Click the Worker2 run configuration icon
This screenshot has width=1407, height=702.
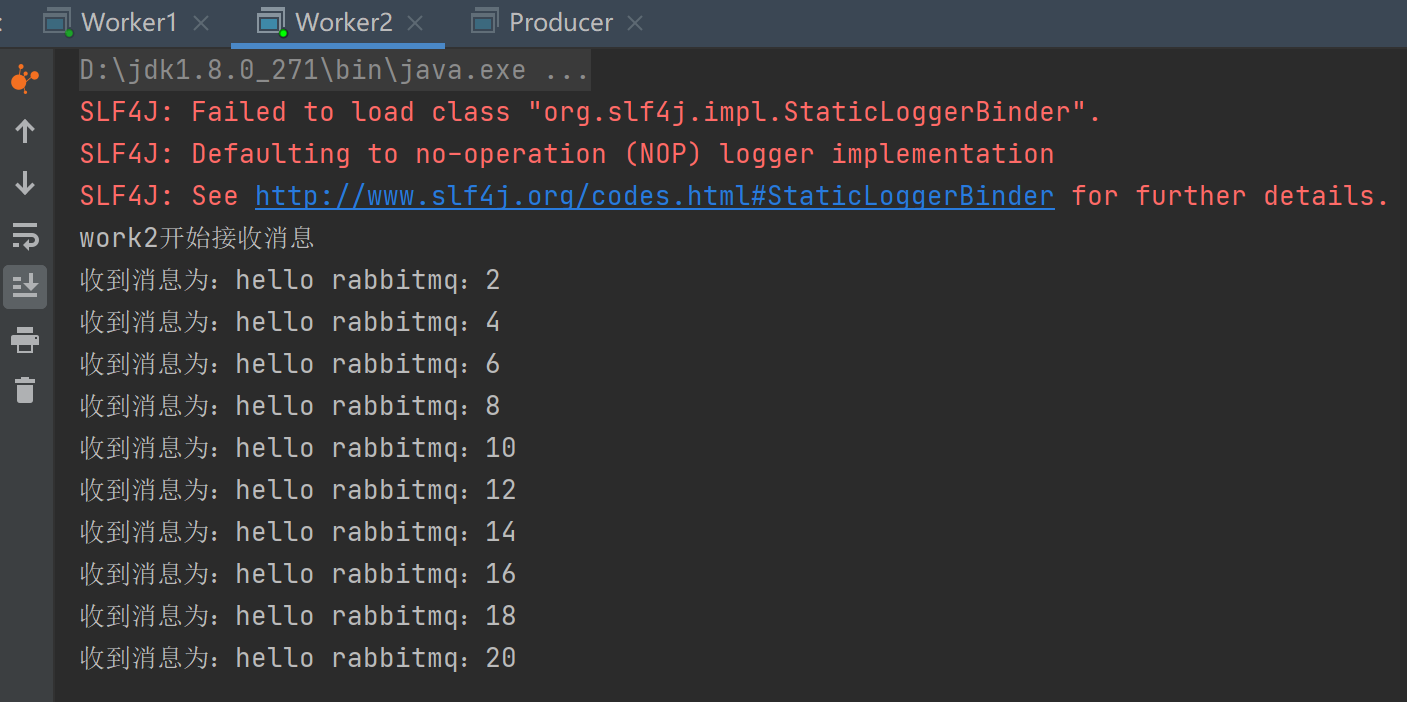click(x=271, y=22)
